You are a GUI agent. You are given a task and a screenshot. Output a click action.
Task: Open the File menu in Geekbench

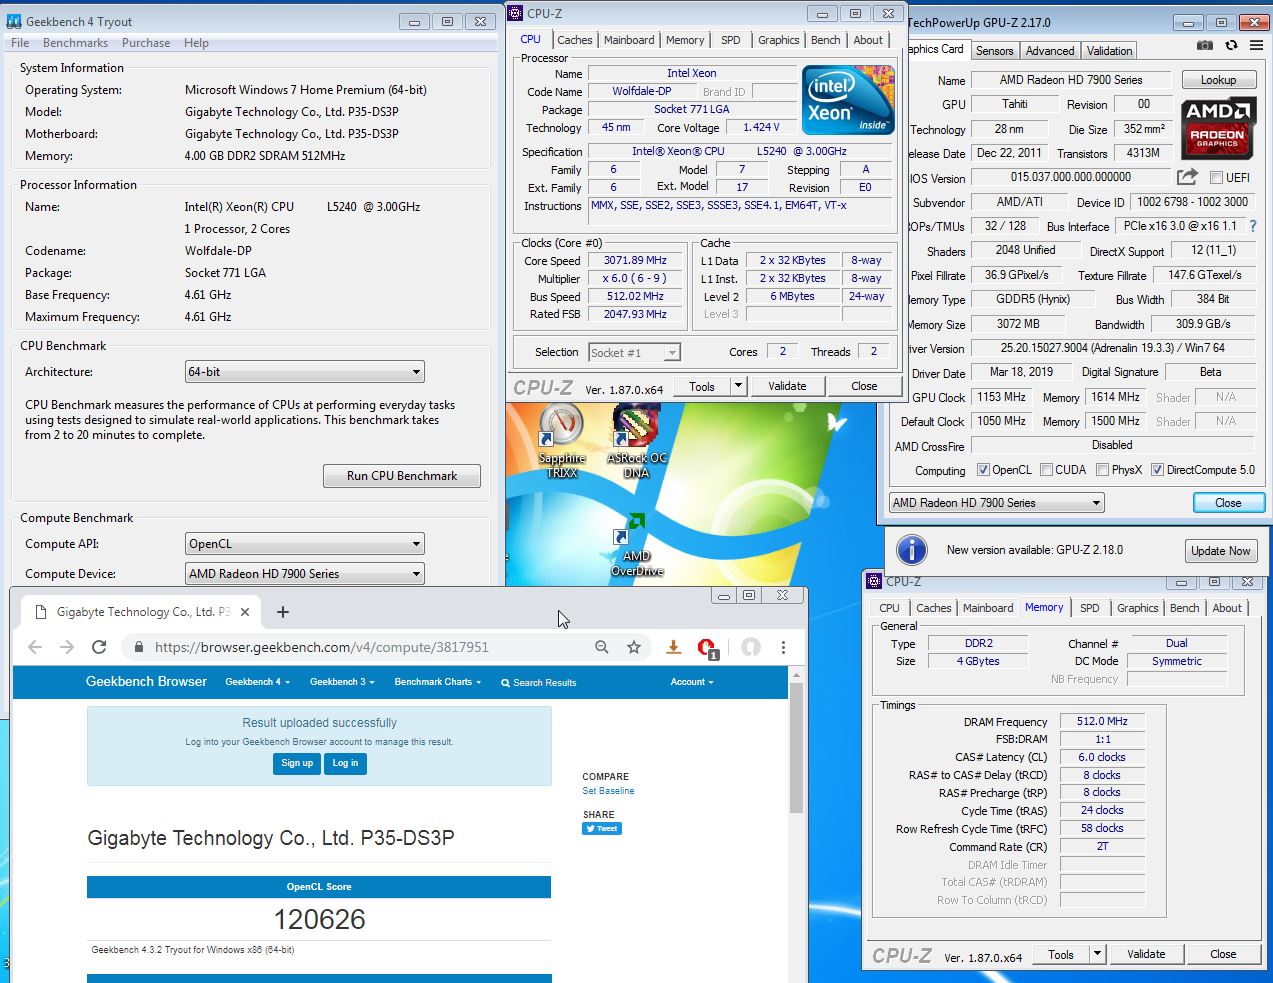click(x=20, y=43)
